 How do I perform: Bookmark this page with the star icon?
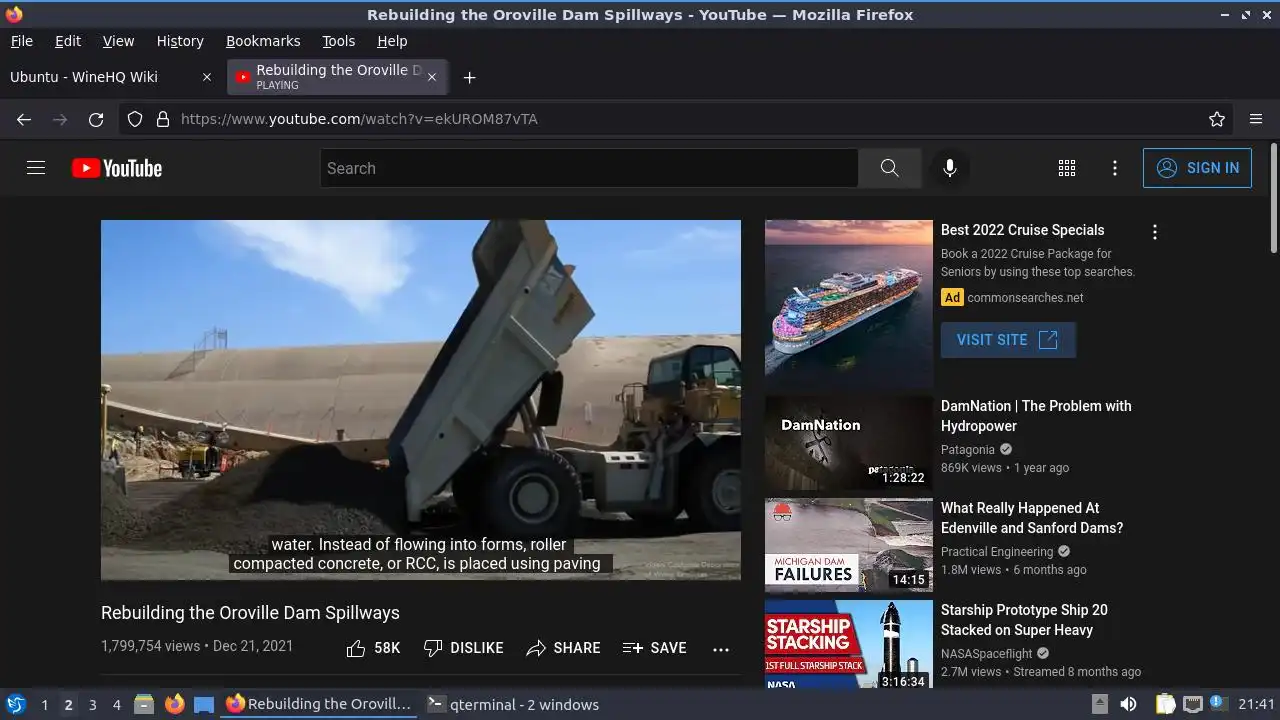pos(1217,119)
